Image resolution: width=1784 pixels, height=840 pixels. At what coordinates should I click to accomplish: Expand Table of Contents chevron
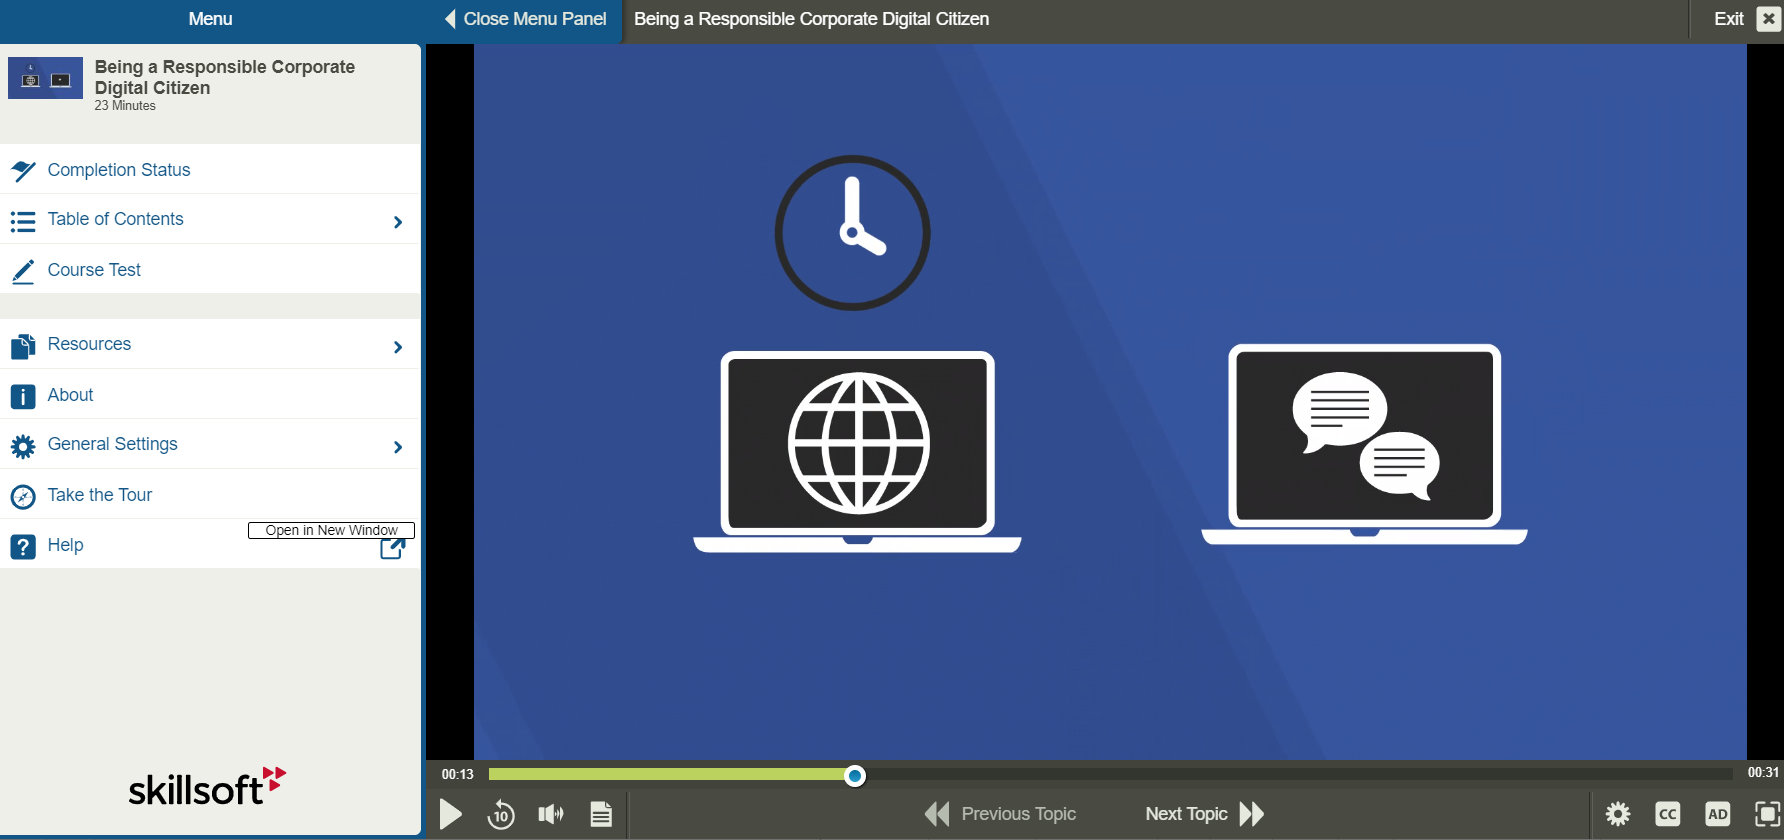coord(398,222)
